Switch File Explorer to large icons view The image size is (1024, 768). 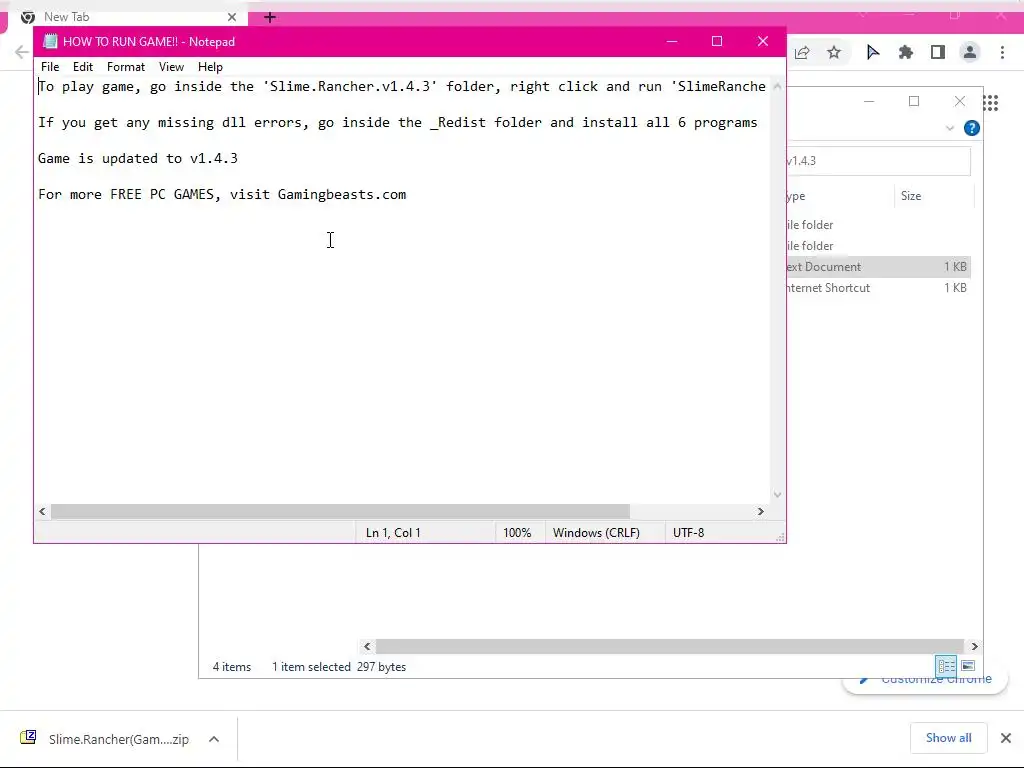968,666
